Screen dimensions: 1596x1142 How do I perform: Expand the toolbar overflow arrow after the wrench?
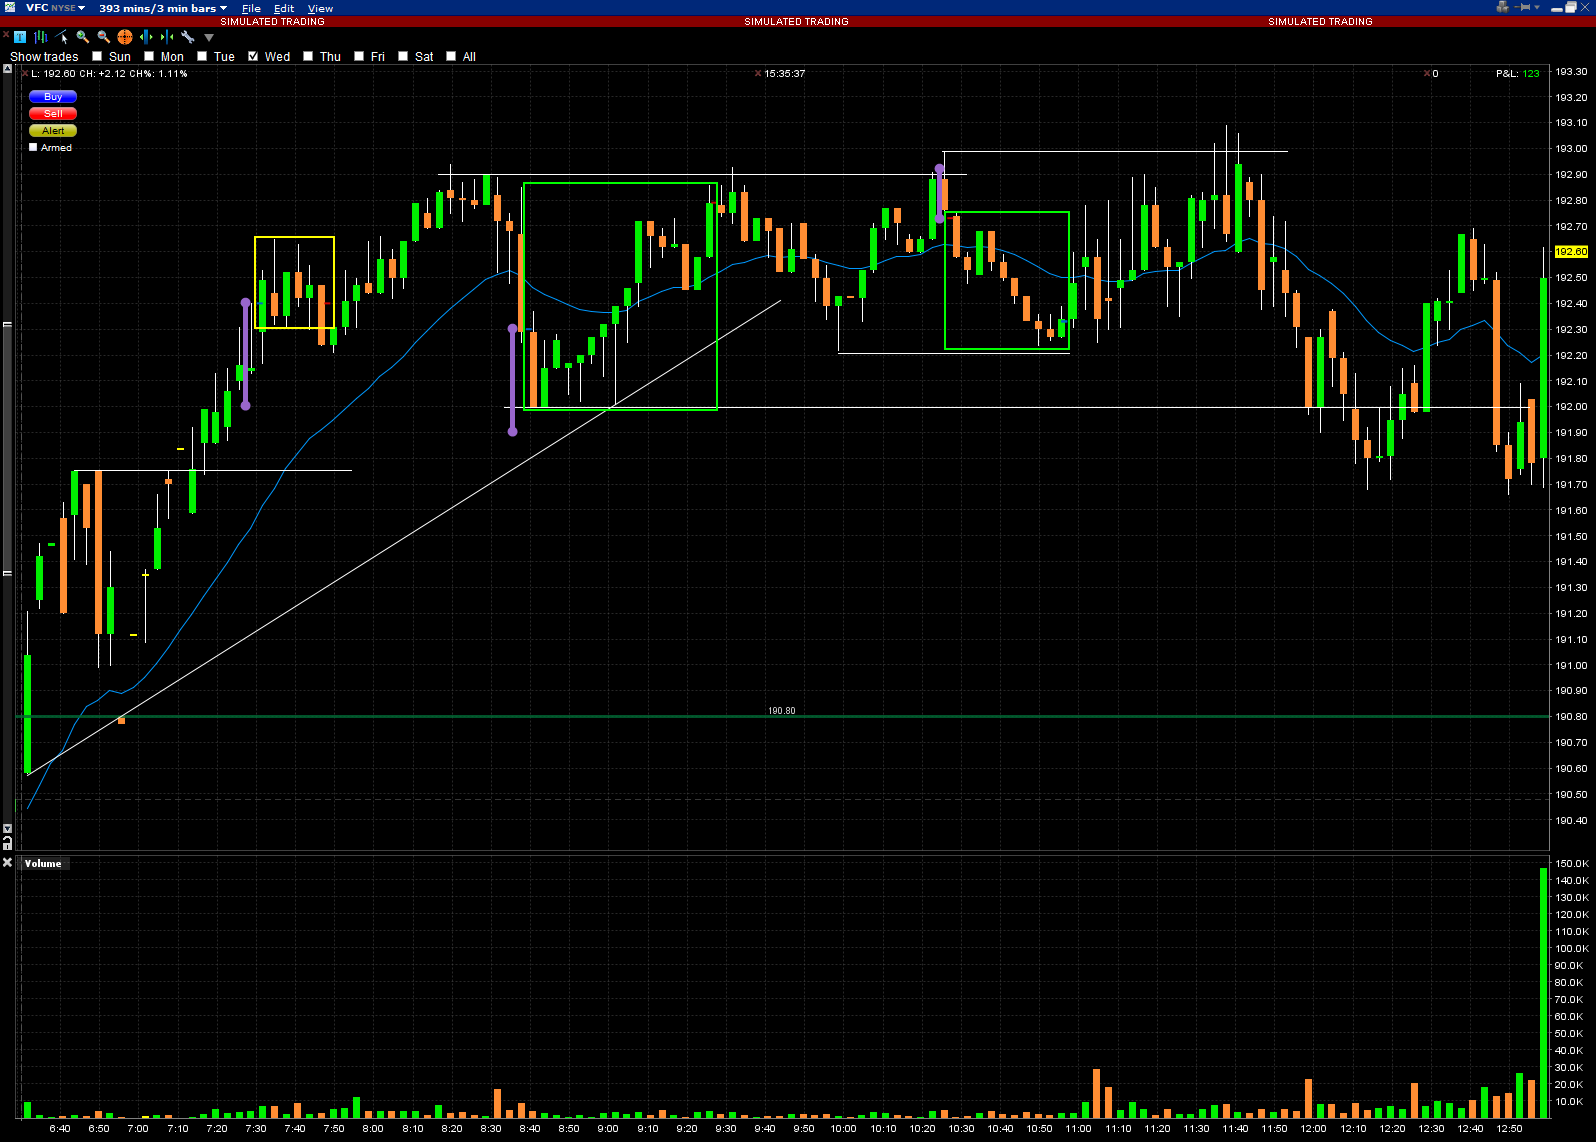(x=209, y=38)
